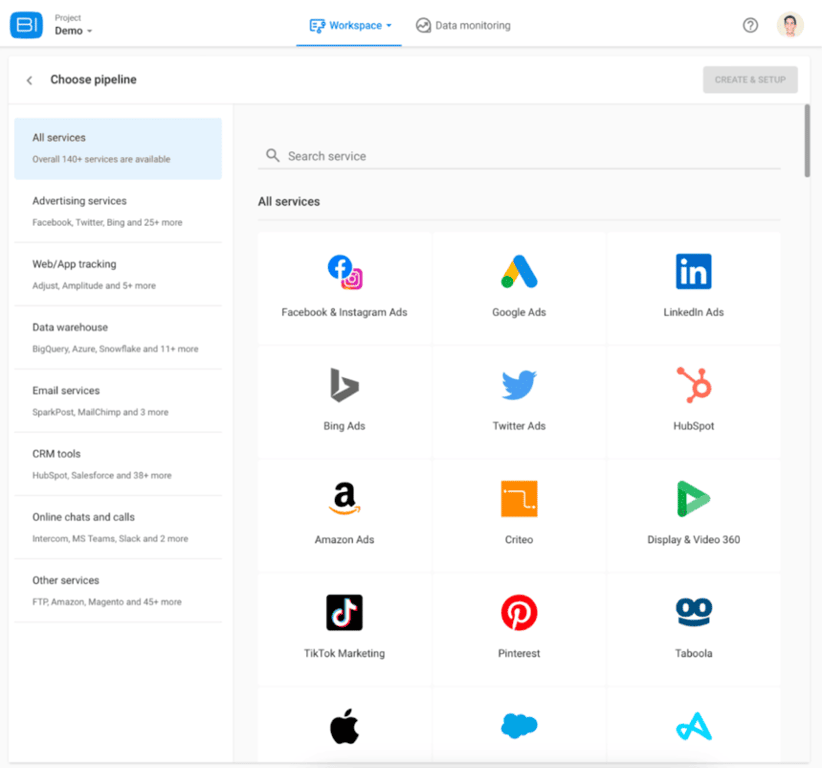Click the Google Ads label text
Image resolution: width=822 pixels, height=768 pixels.
[519, 312]
